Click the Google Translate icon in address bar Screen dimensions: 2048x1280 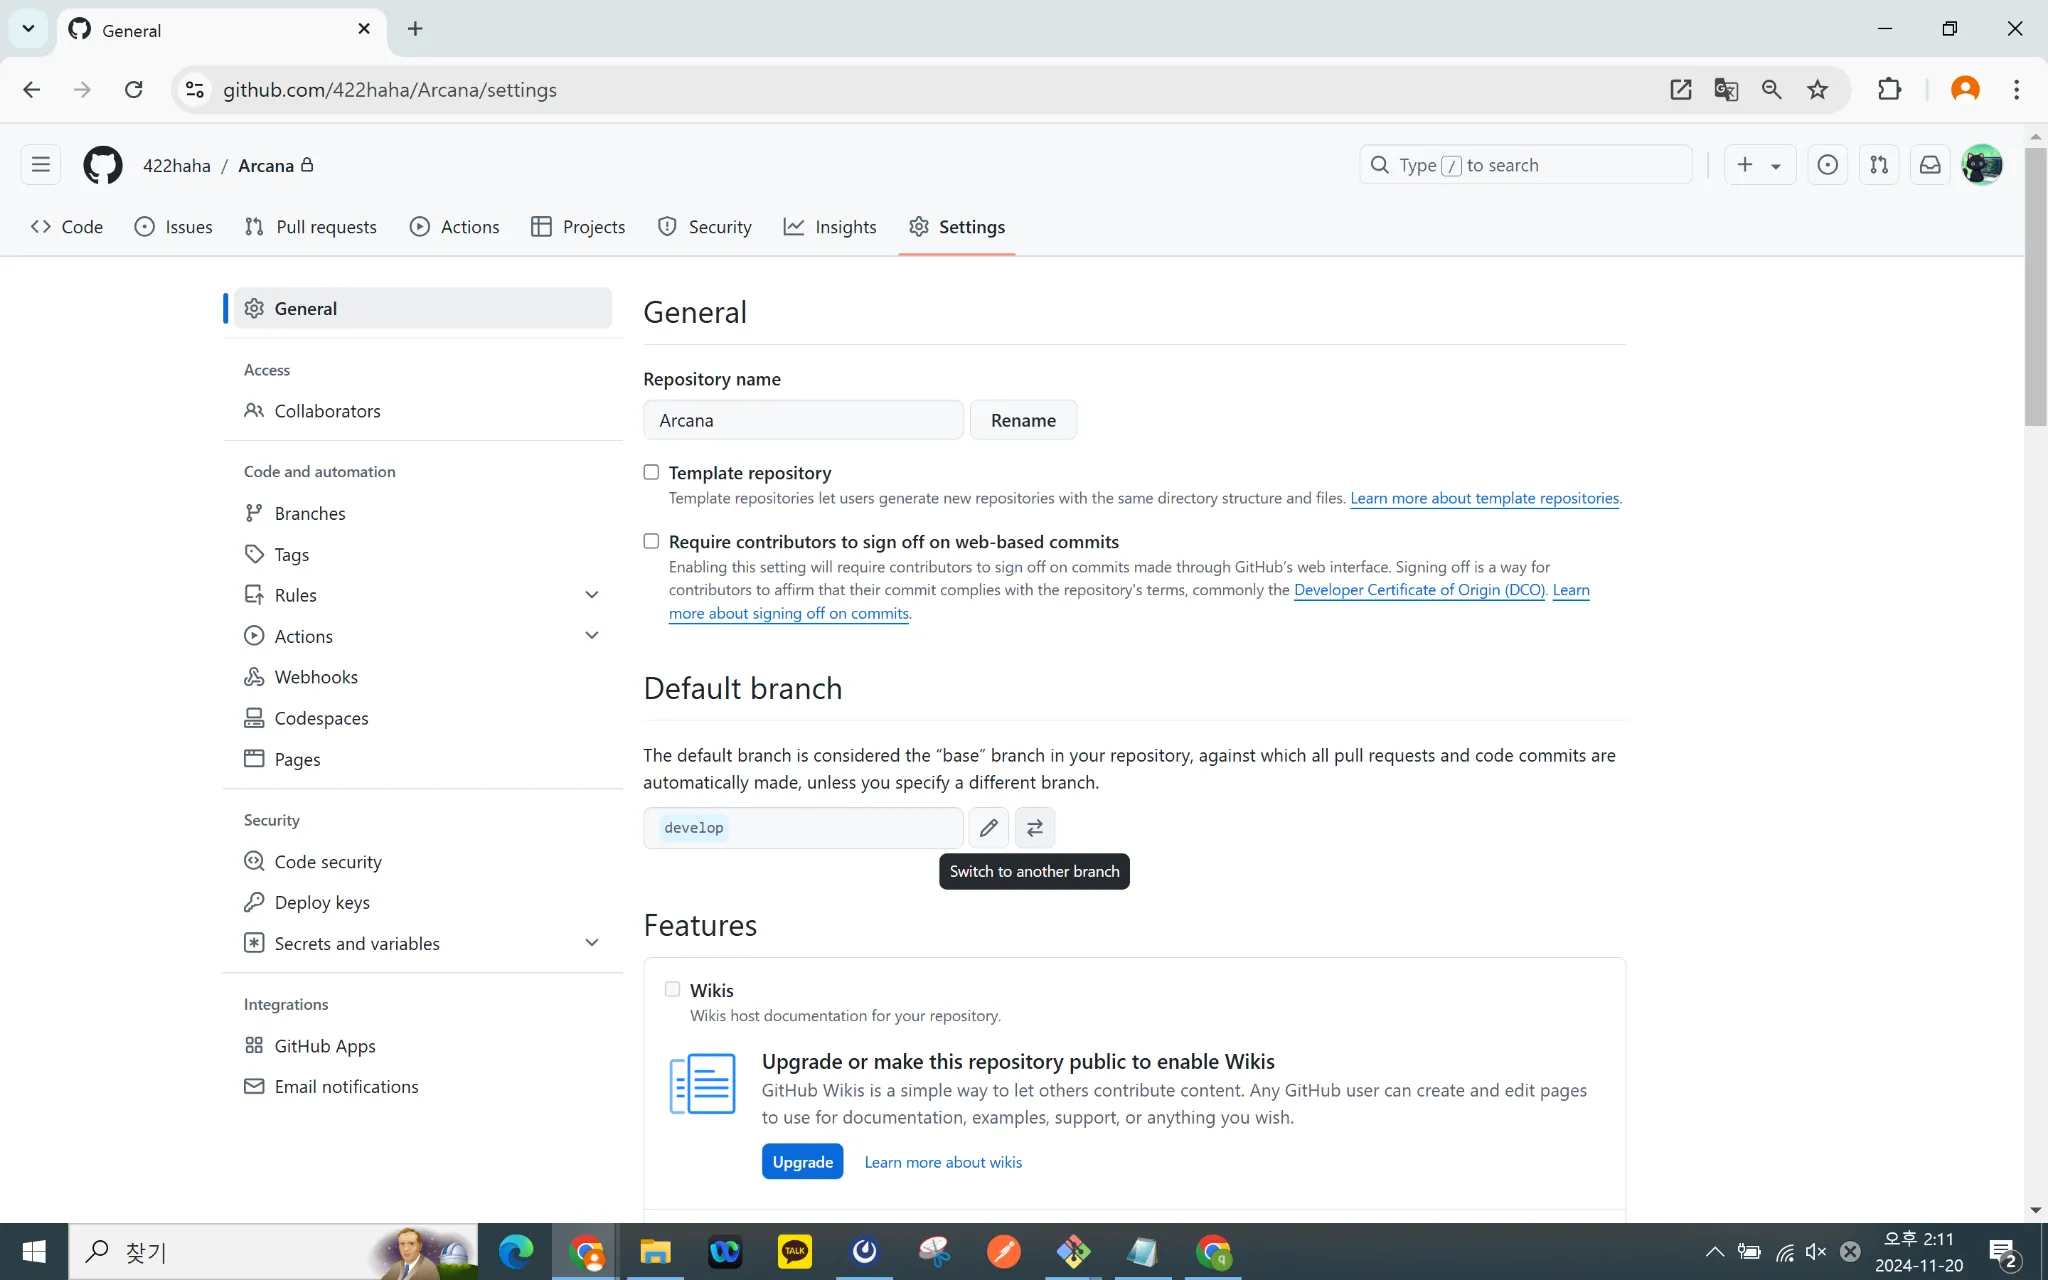click(x=1726, y=90)
